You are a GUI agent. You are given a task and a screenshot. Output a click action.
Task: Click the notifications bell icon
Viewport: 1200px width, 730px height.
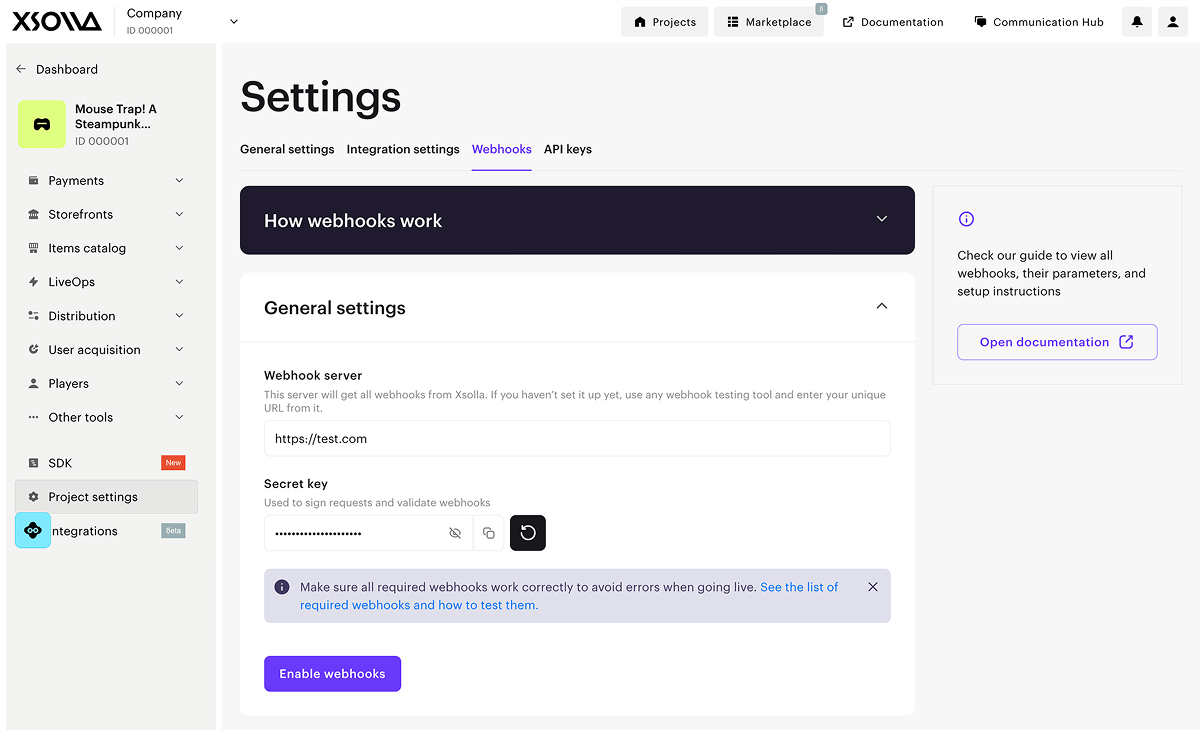click(1137, 22)
